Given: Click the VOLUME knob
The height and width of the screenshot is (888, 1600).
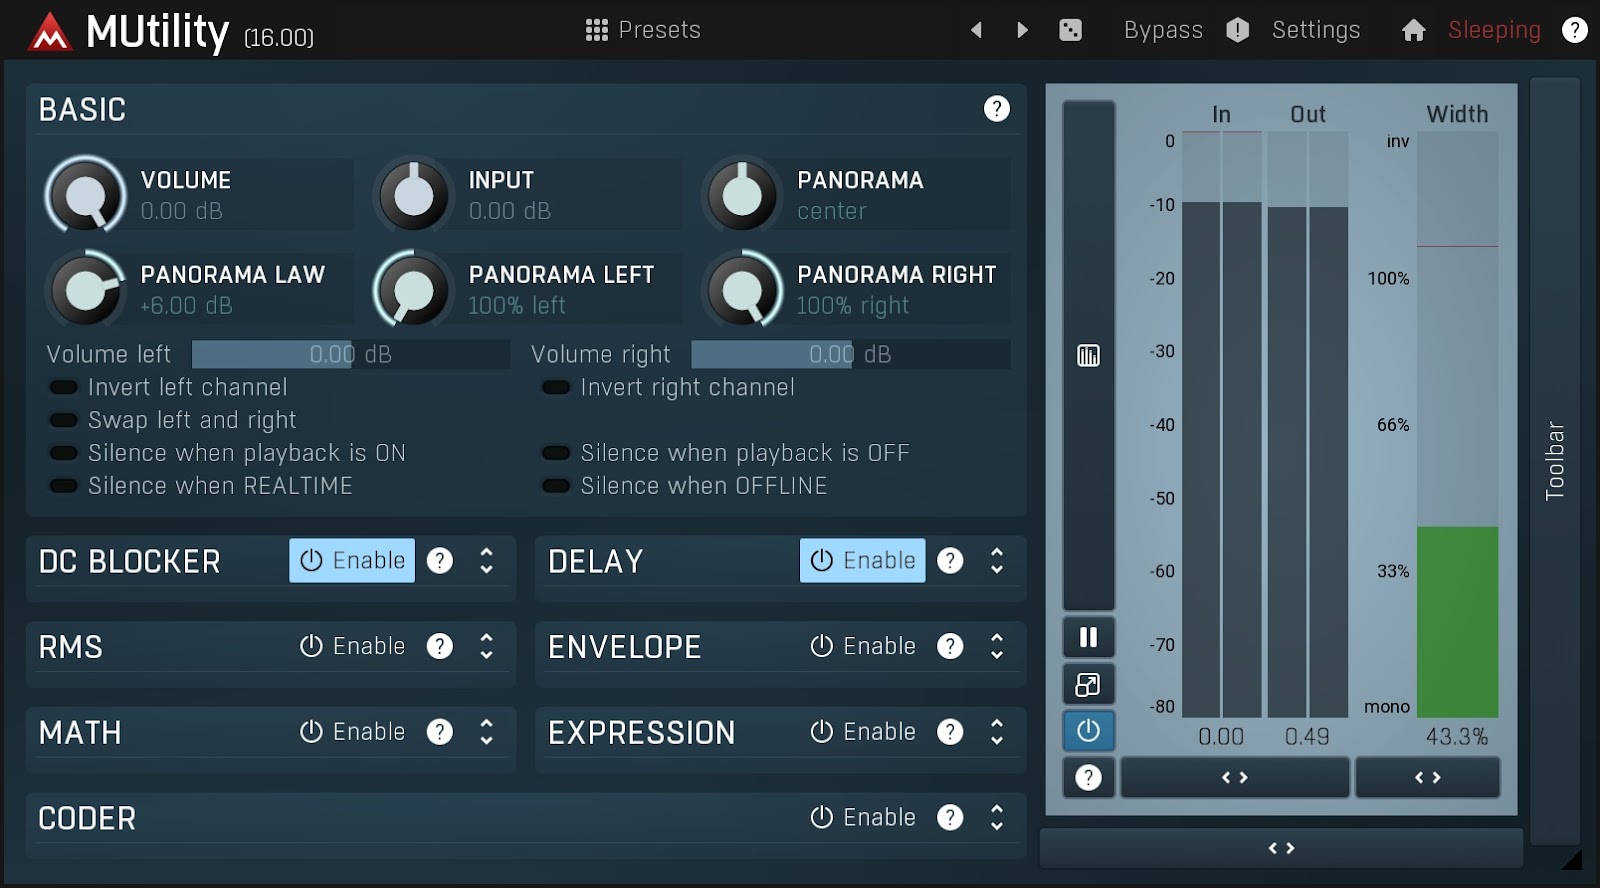Looking at the screenshot, I should [x=85, y=195].
